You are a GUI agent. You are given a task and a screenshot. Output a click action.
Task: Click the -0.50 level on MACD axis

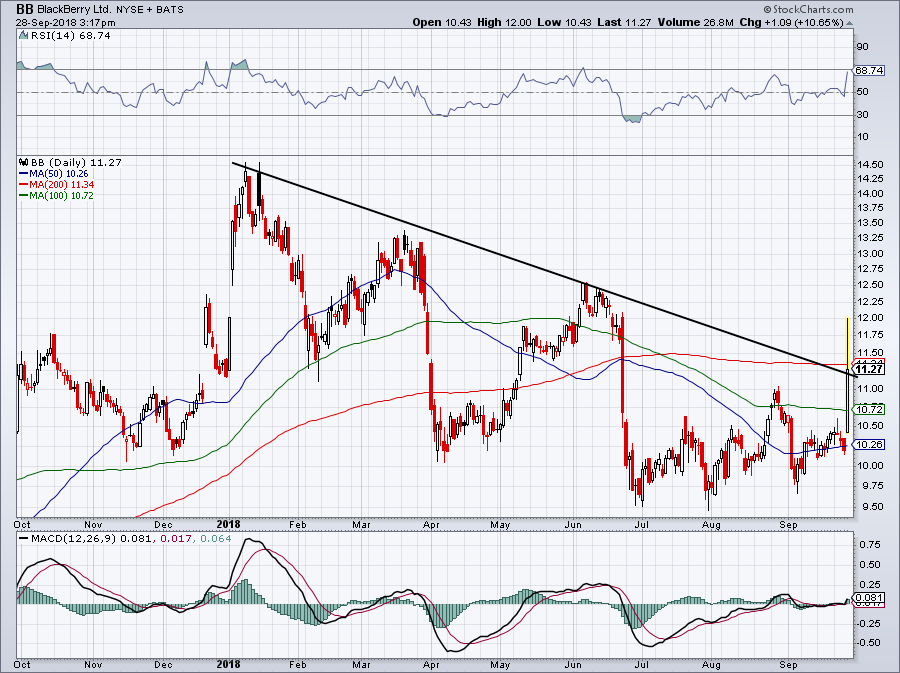click(x=869, y=643)
